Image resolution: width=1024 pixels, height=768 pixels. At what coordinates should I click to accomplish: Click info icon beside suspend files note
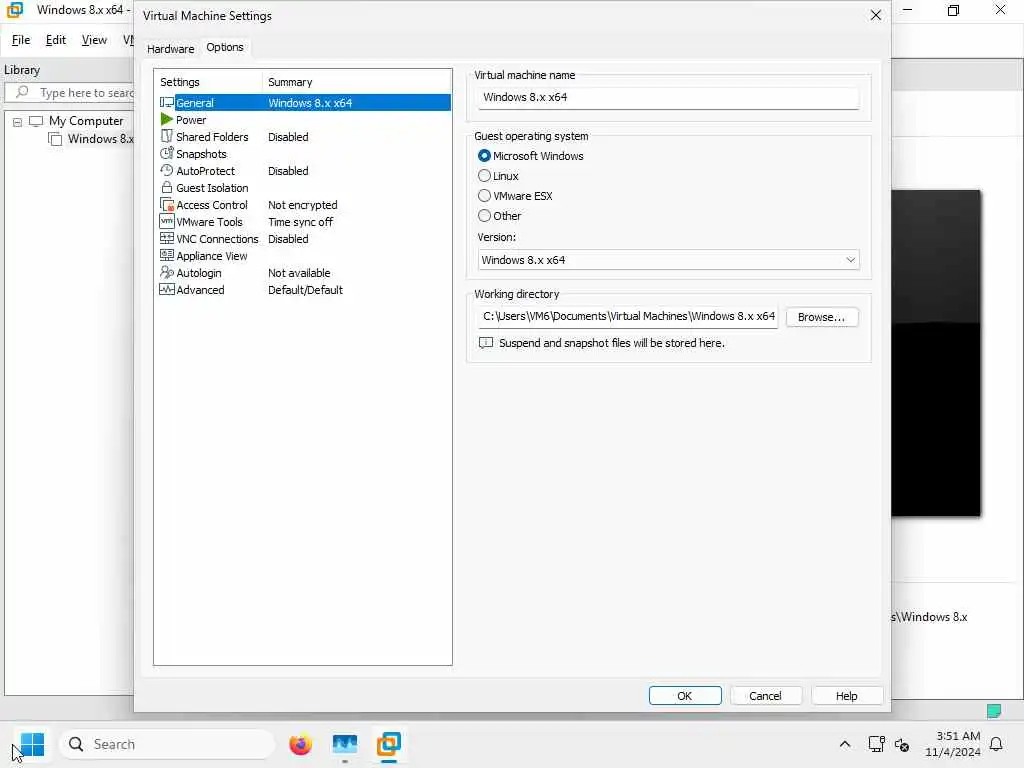486,343
